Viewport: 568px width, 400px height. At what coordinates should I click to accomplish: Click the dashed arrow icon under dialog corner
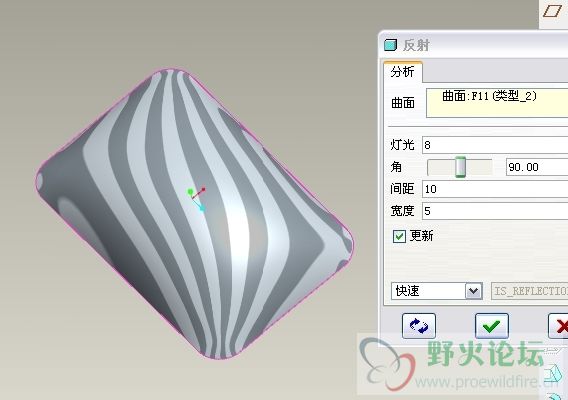(553, 350)
